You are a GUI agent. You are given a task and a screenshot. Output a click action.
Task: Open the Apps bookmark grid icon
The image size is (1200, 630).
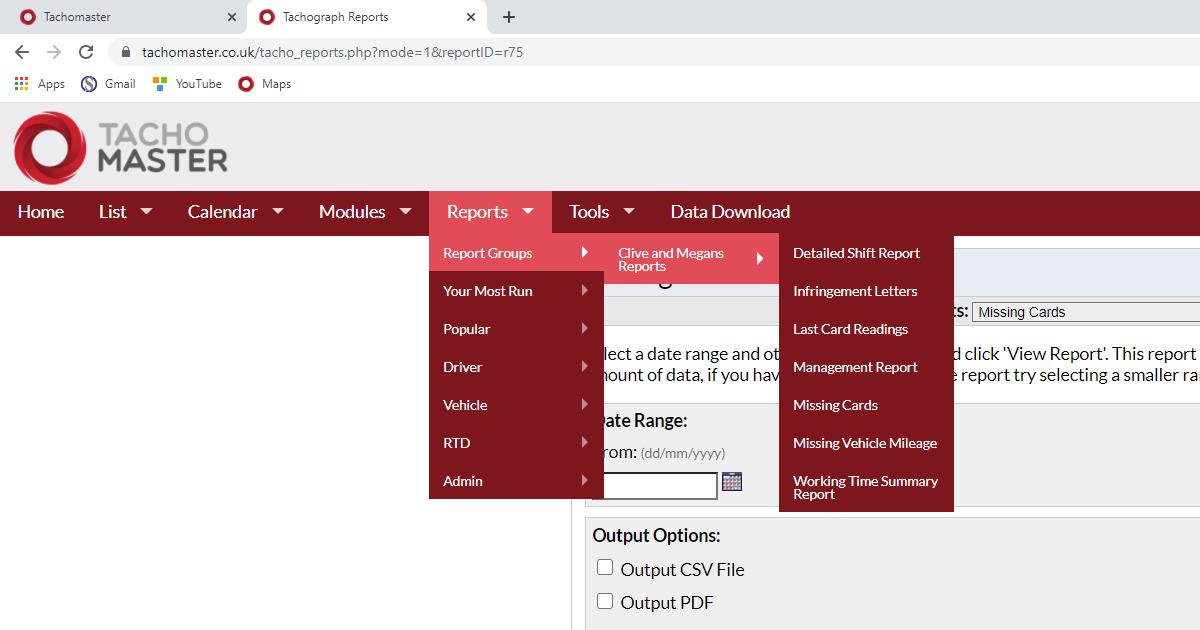coord(22,84)
